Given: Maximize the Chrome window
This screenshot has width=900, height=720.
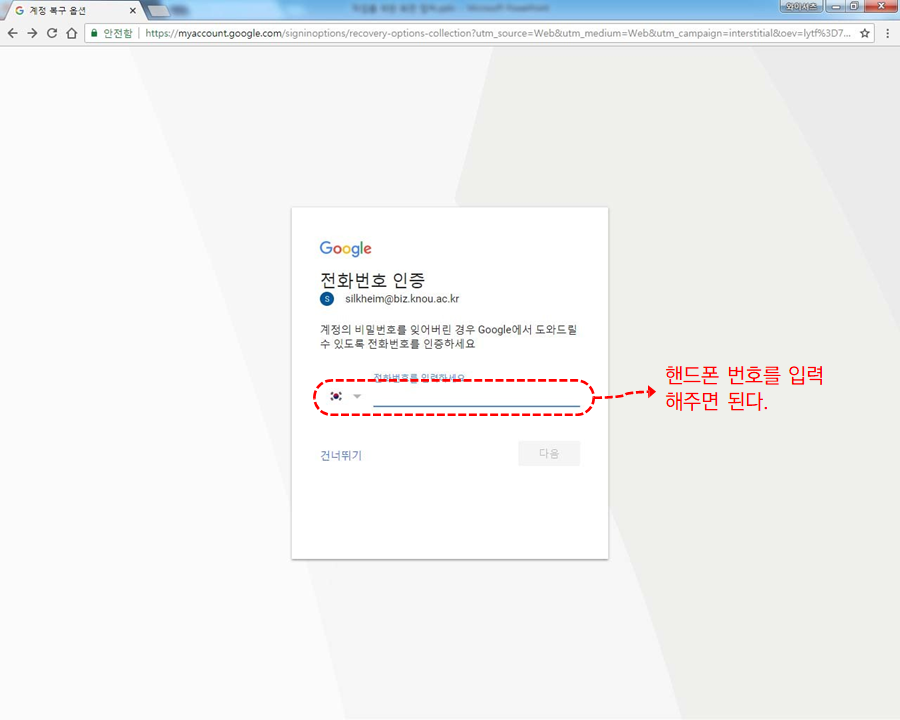Looking at the screenshot, I should pos(854,6).
